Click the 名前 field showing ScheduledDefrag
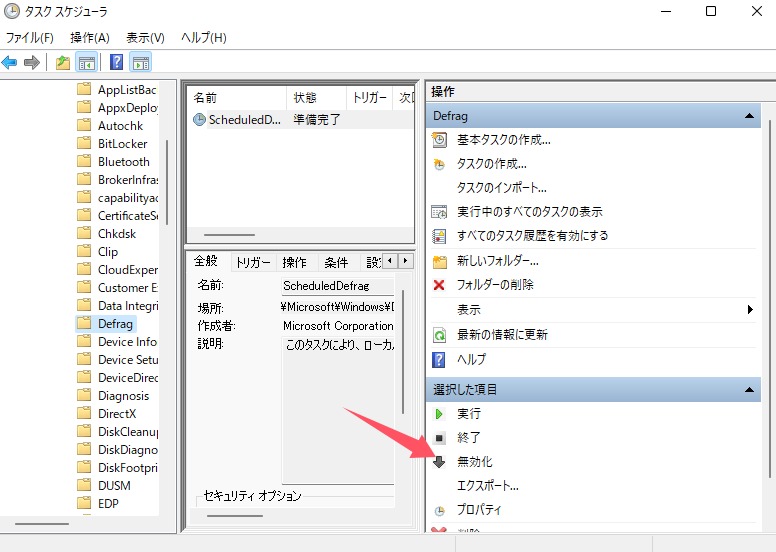This screenshot has width=776, height=552. [337, 286]
